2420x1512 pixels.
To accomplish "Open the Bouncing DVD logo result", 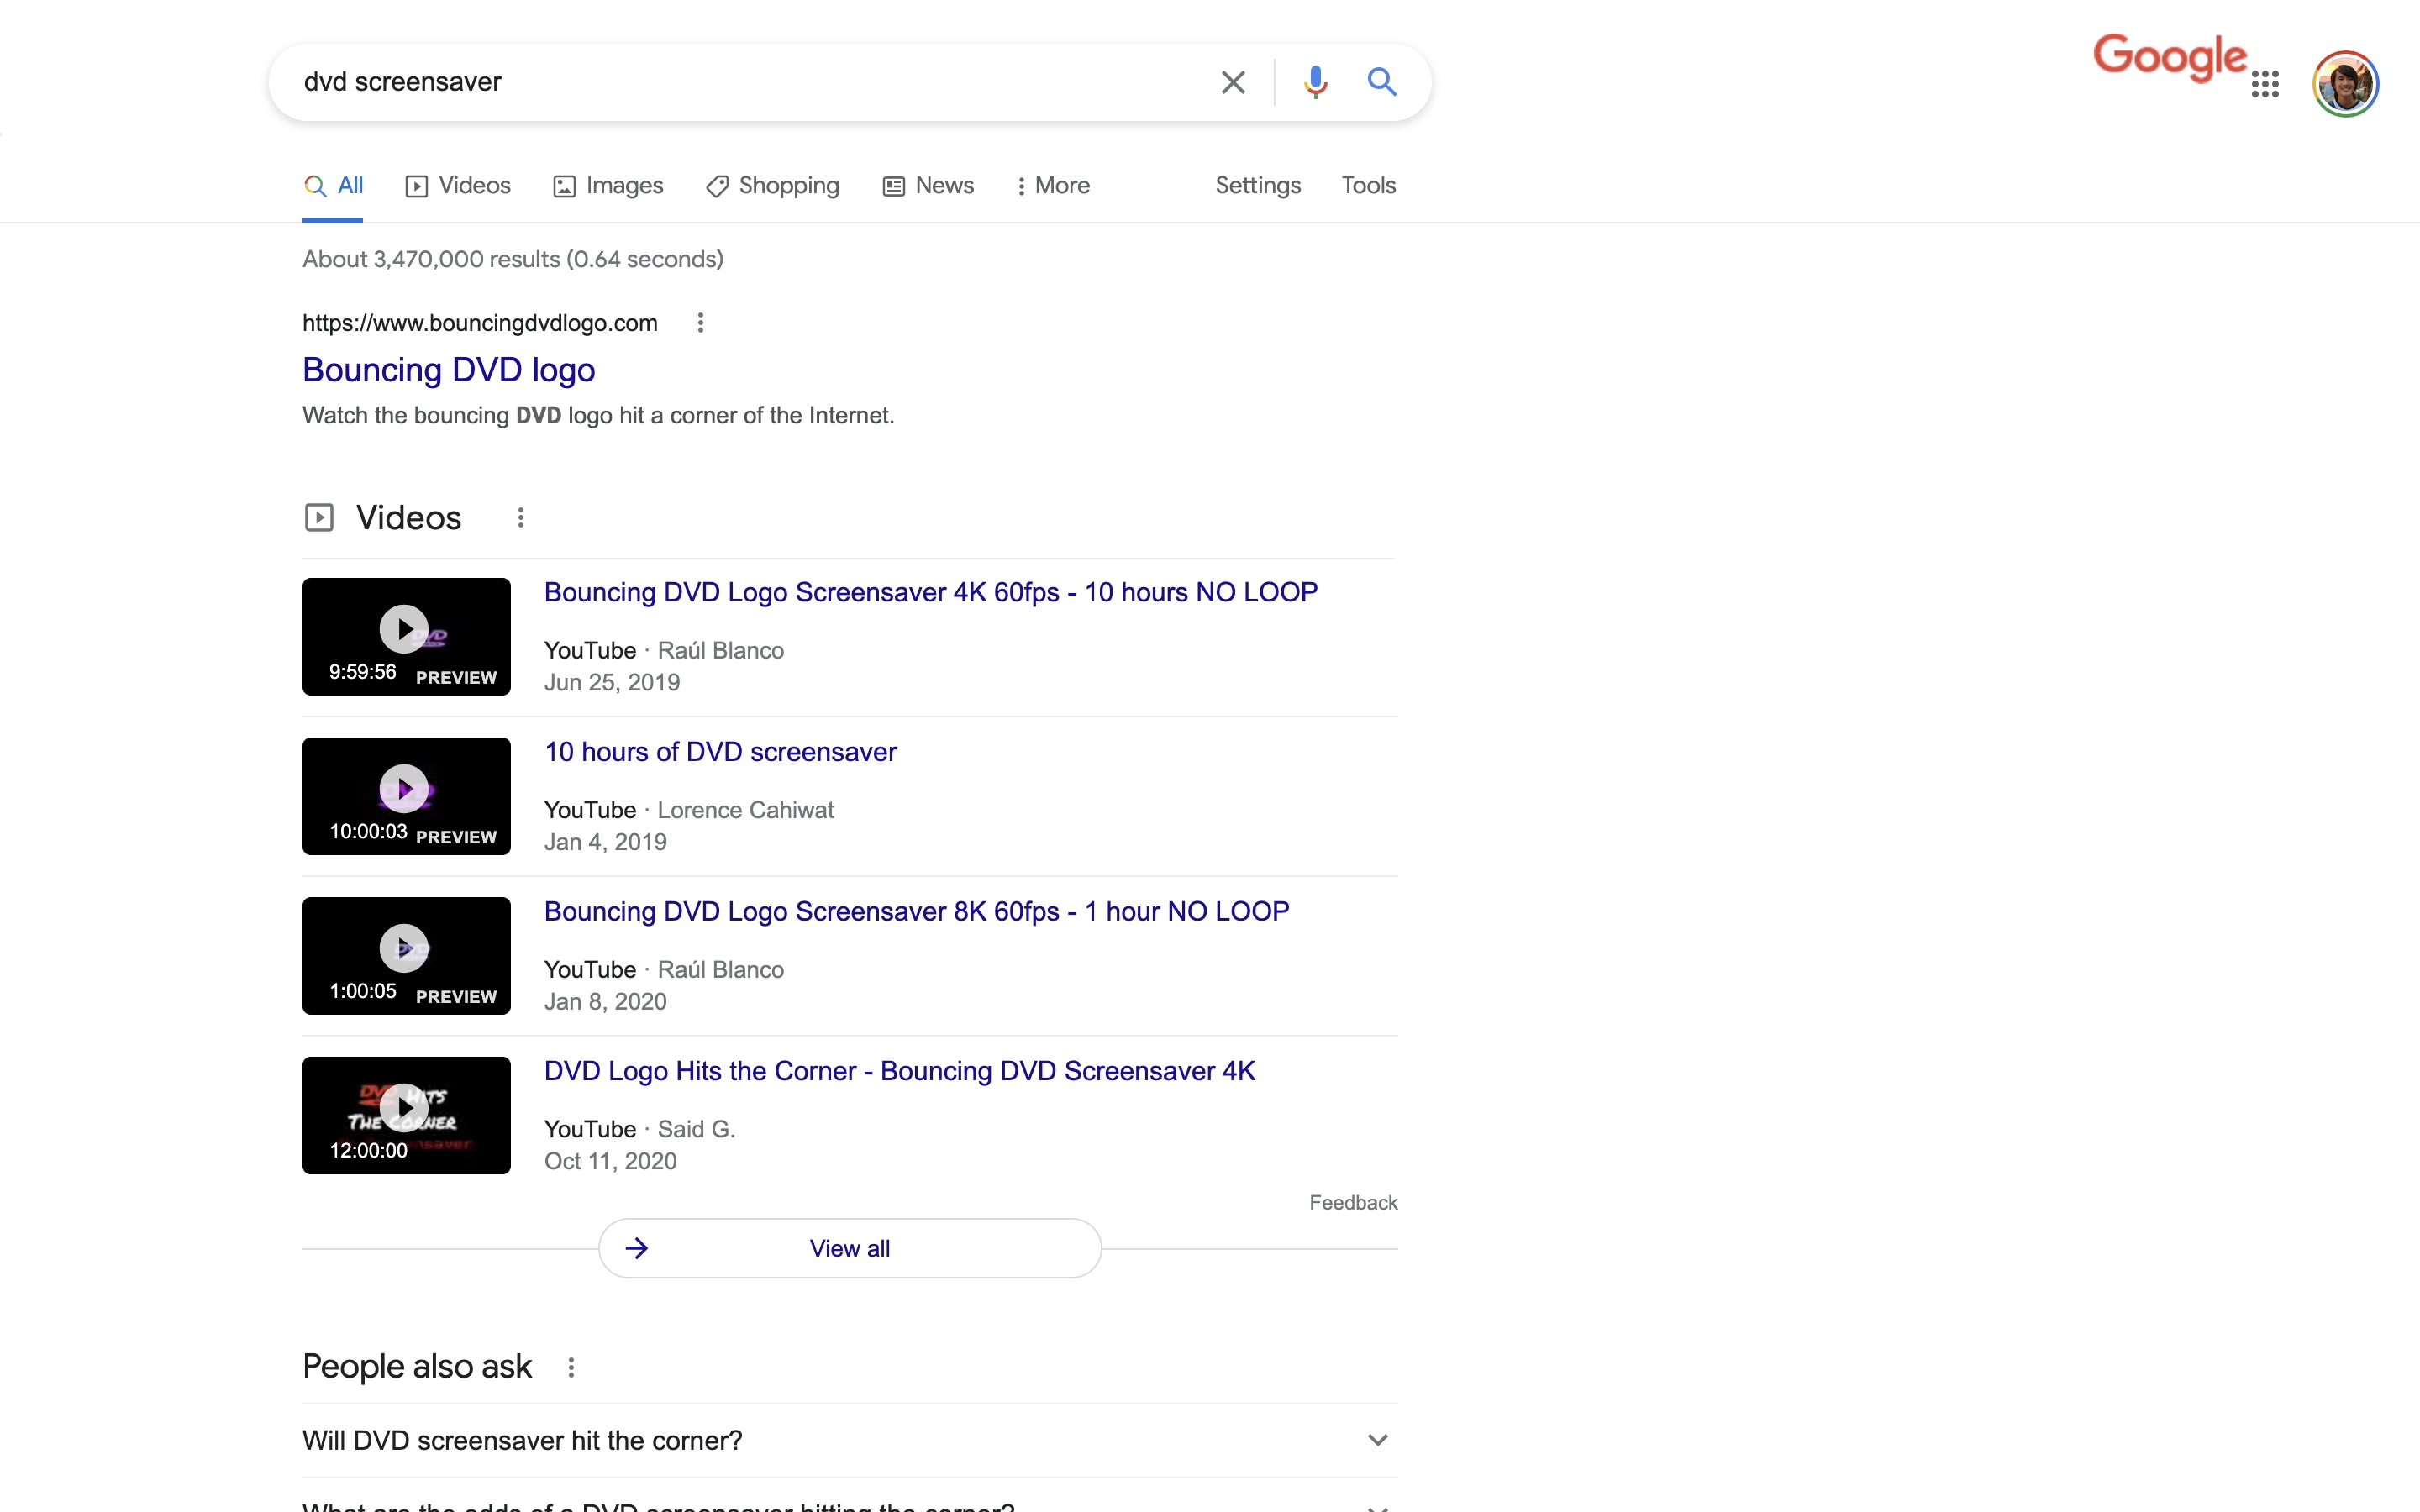I will click(x=449, y=370).
